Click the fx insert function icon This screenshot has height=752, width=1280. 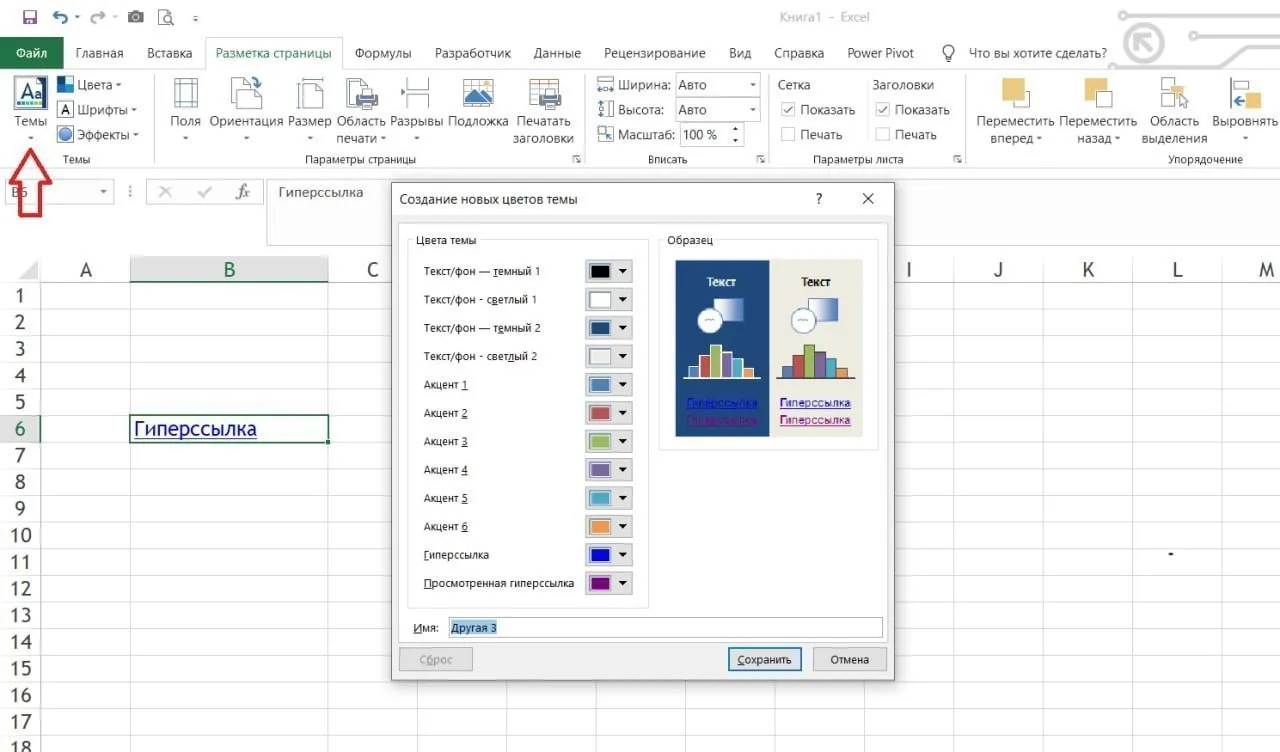point(242,191)
